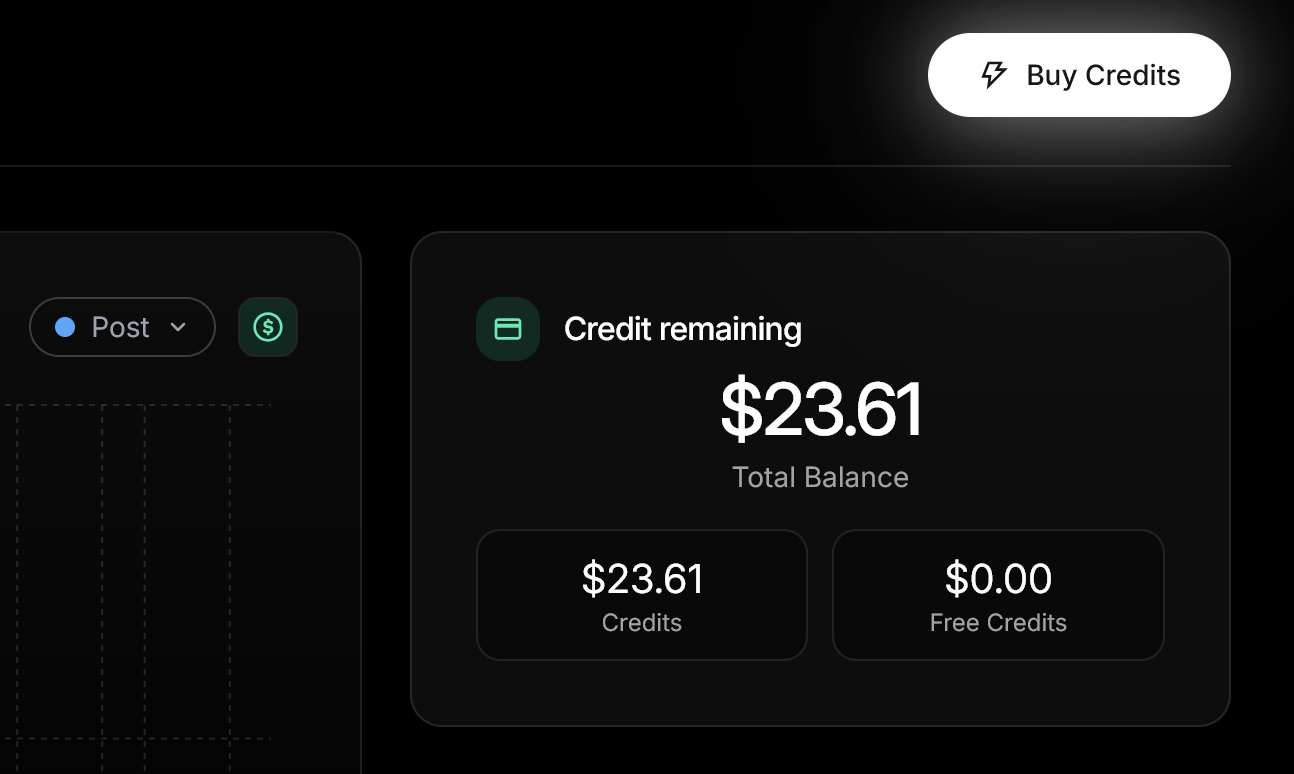
Task: Open the Post dropdown menu
Action: (122, 327)
